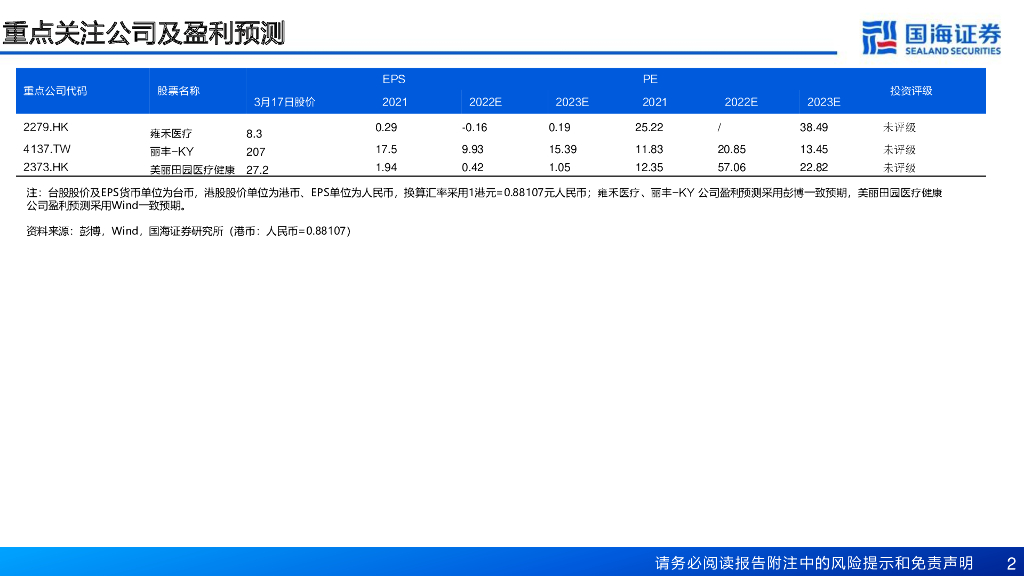This screenshot has height=576, width=1024.
Task: Click the 3月17日股价 column header
Action: click(x=285, y=102)
